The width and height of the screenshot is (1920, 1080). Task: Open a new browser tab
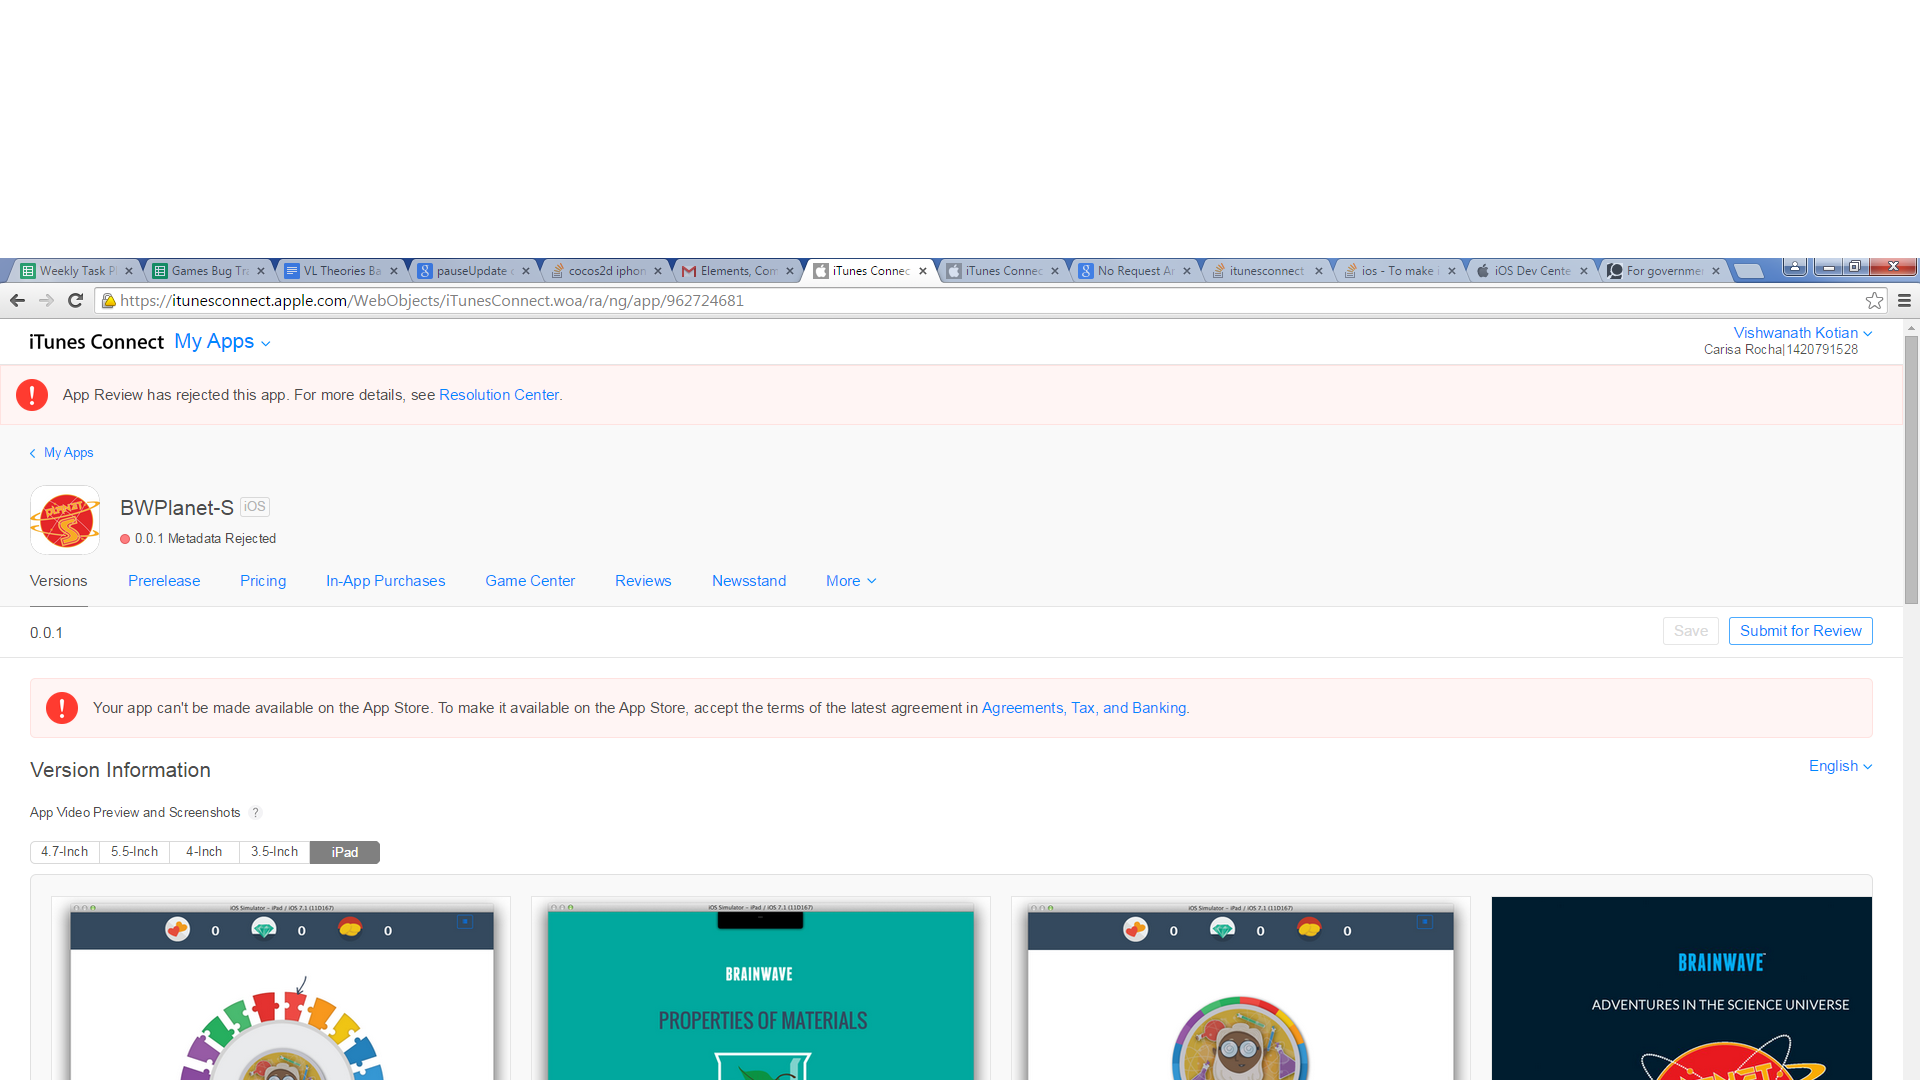pyautogui.click(x=1748, y=271)
